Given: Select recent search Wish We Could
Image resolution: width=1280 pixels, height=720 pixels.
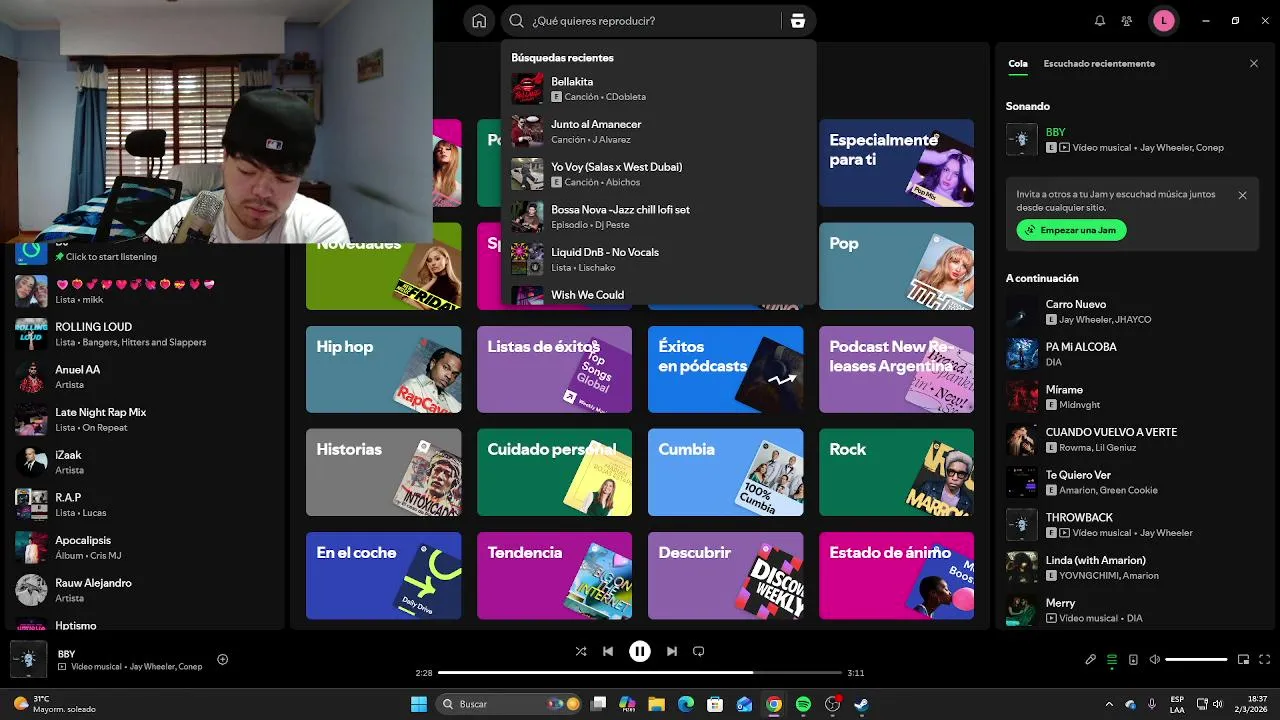Looking at the screenshot, I should pos(658,295).
